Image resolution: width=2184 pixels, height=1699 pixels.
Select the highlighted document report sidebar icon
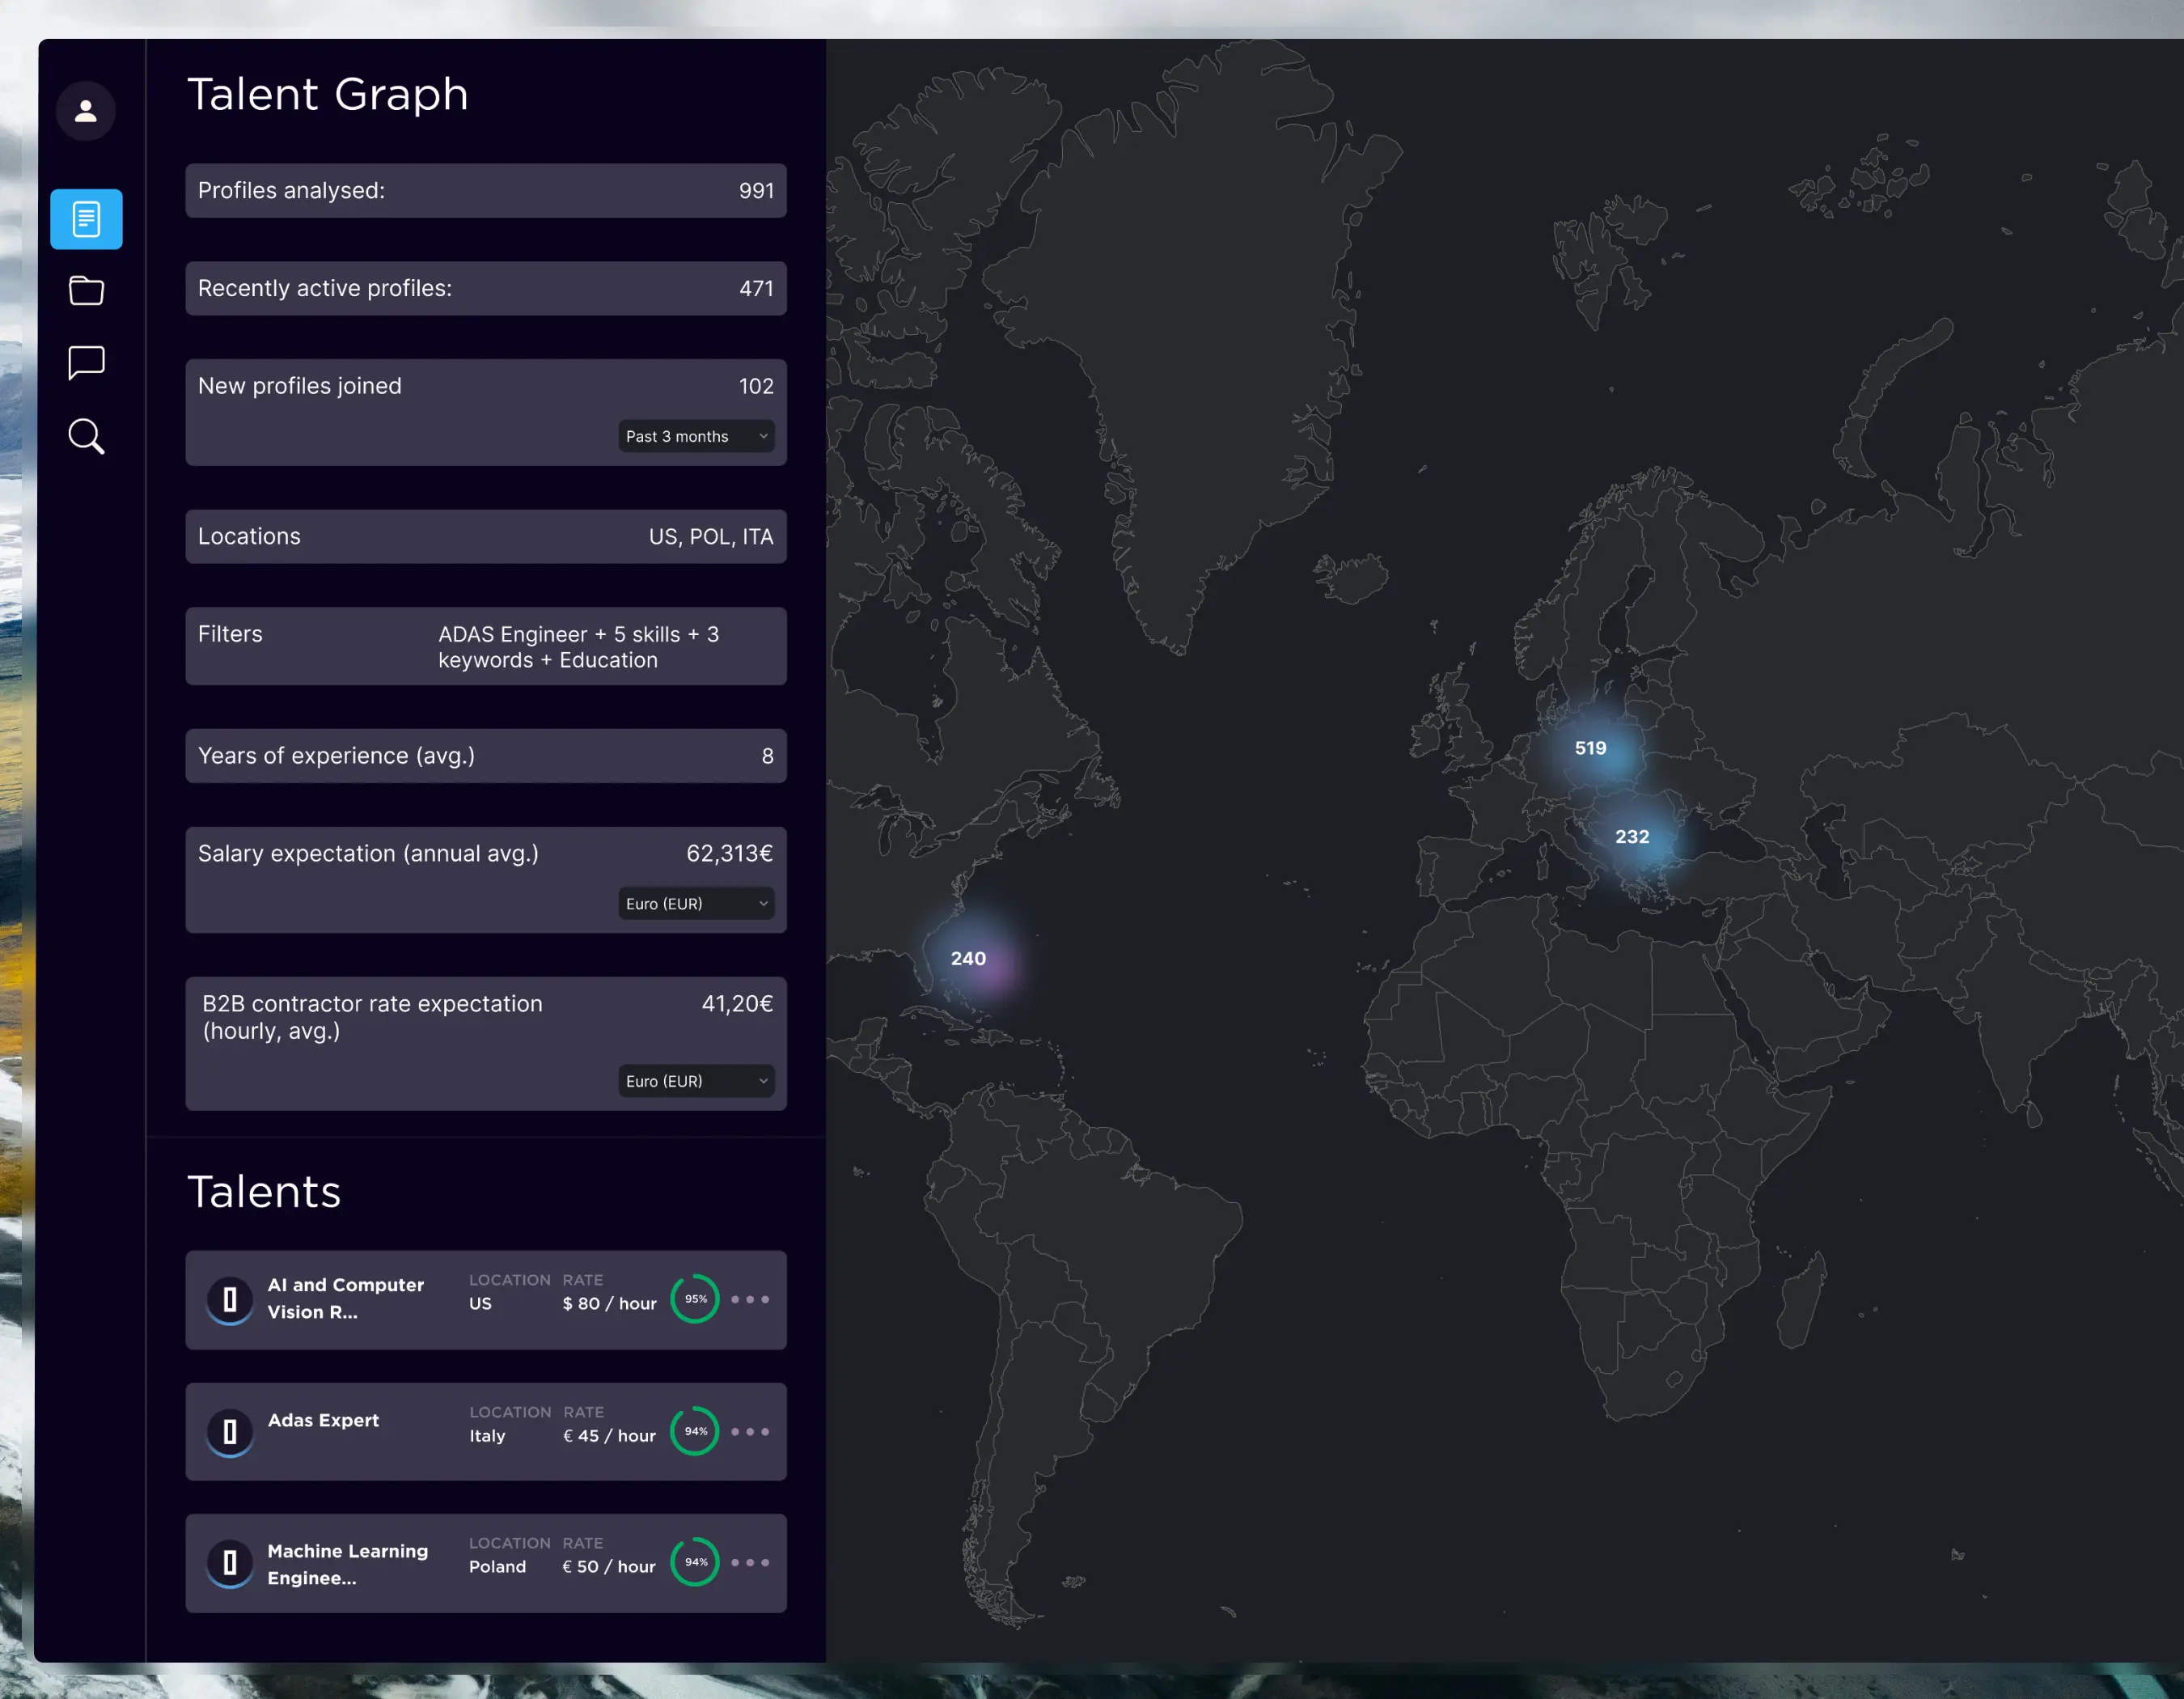(x=86, y=219)
